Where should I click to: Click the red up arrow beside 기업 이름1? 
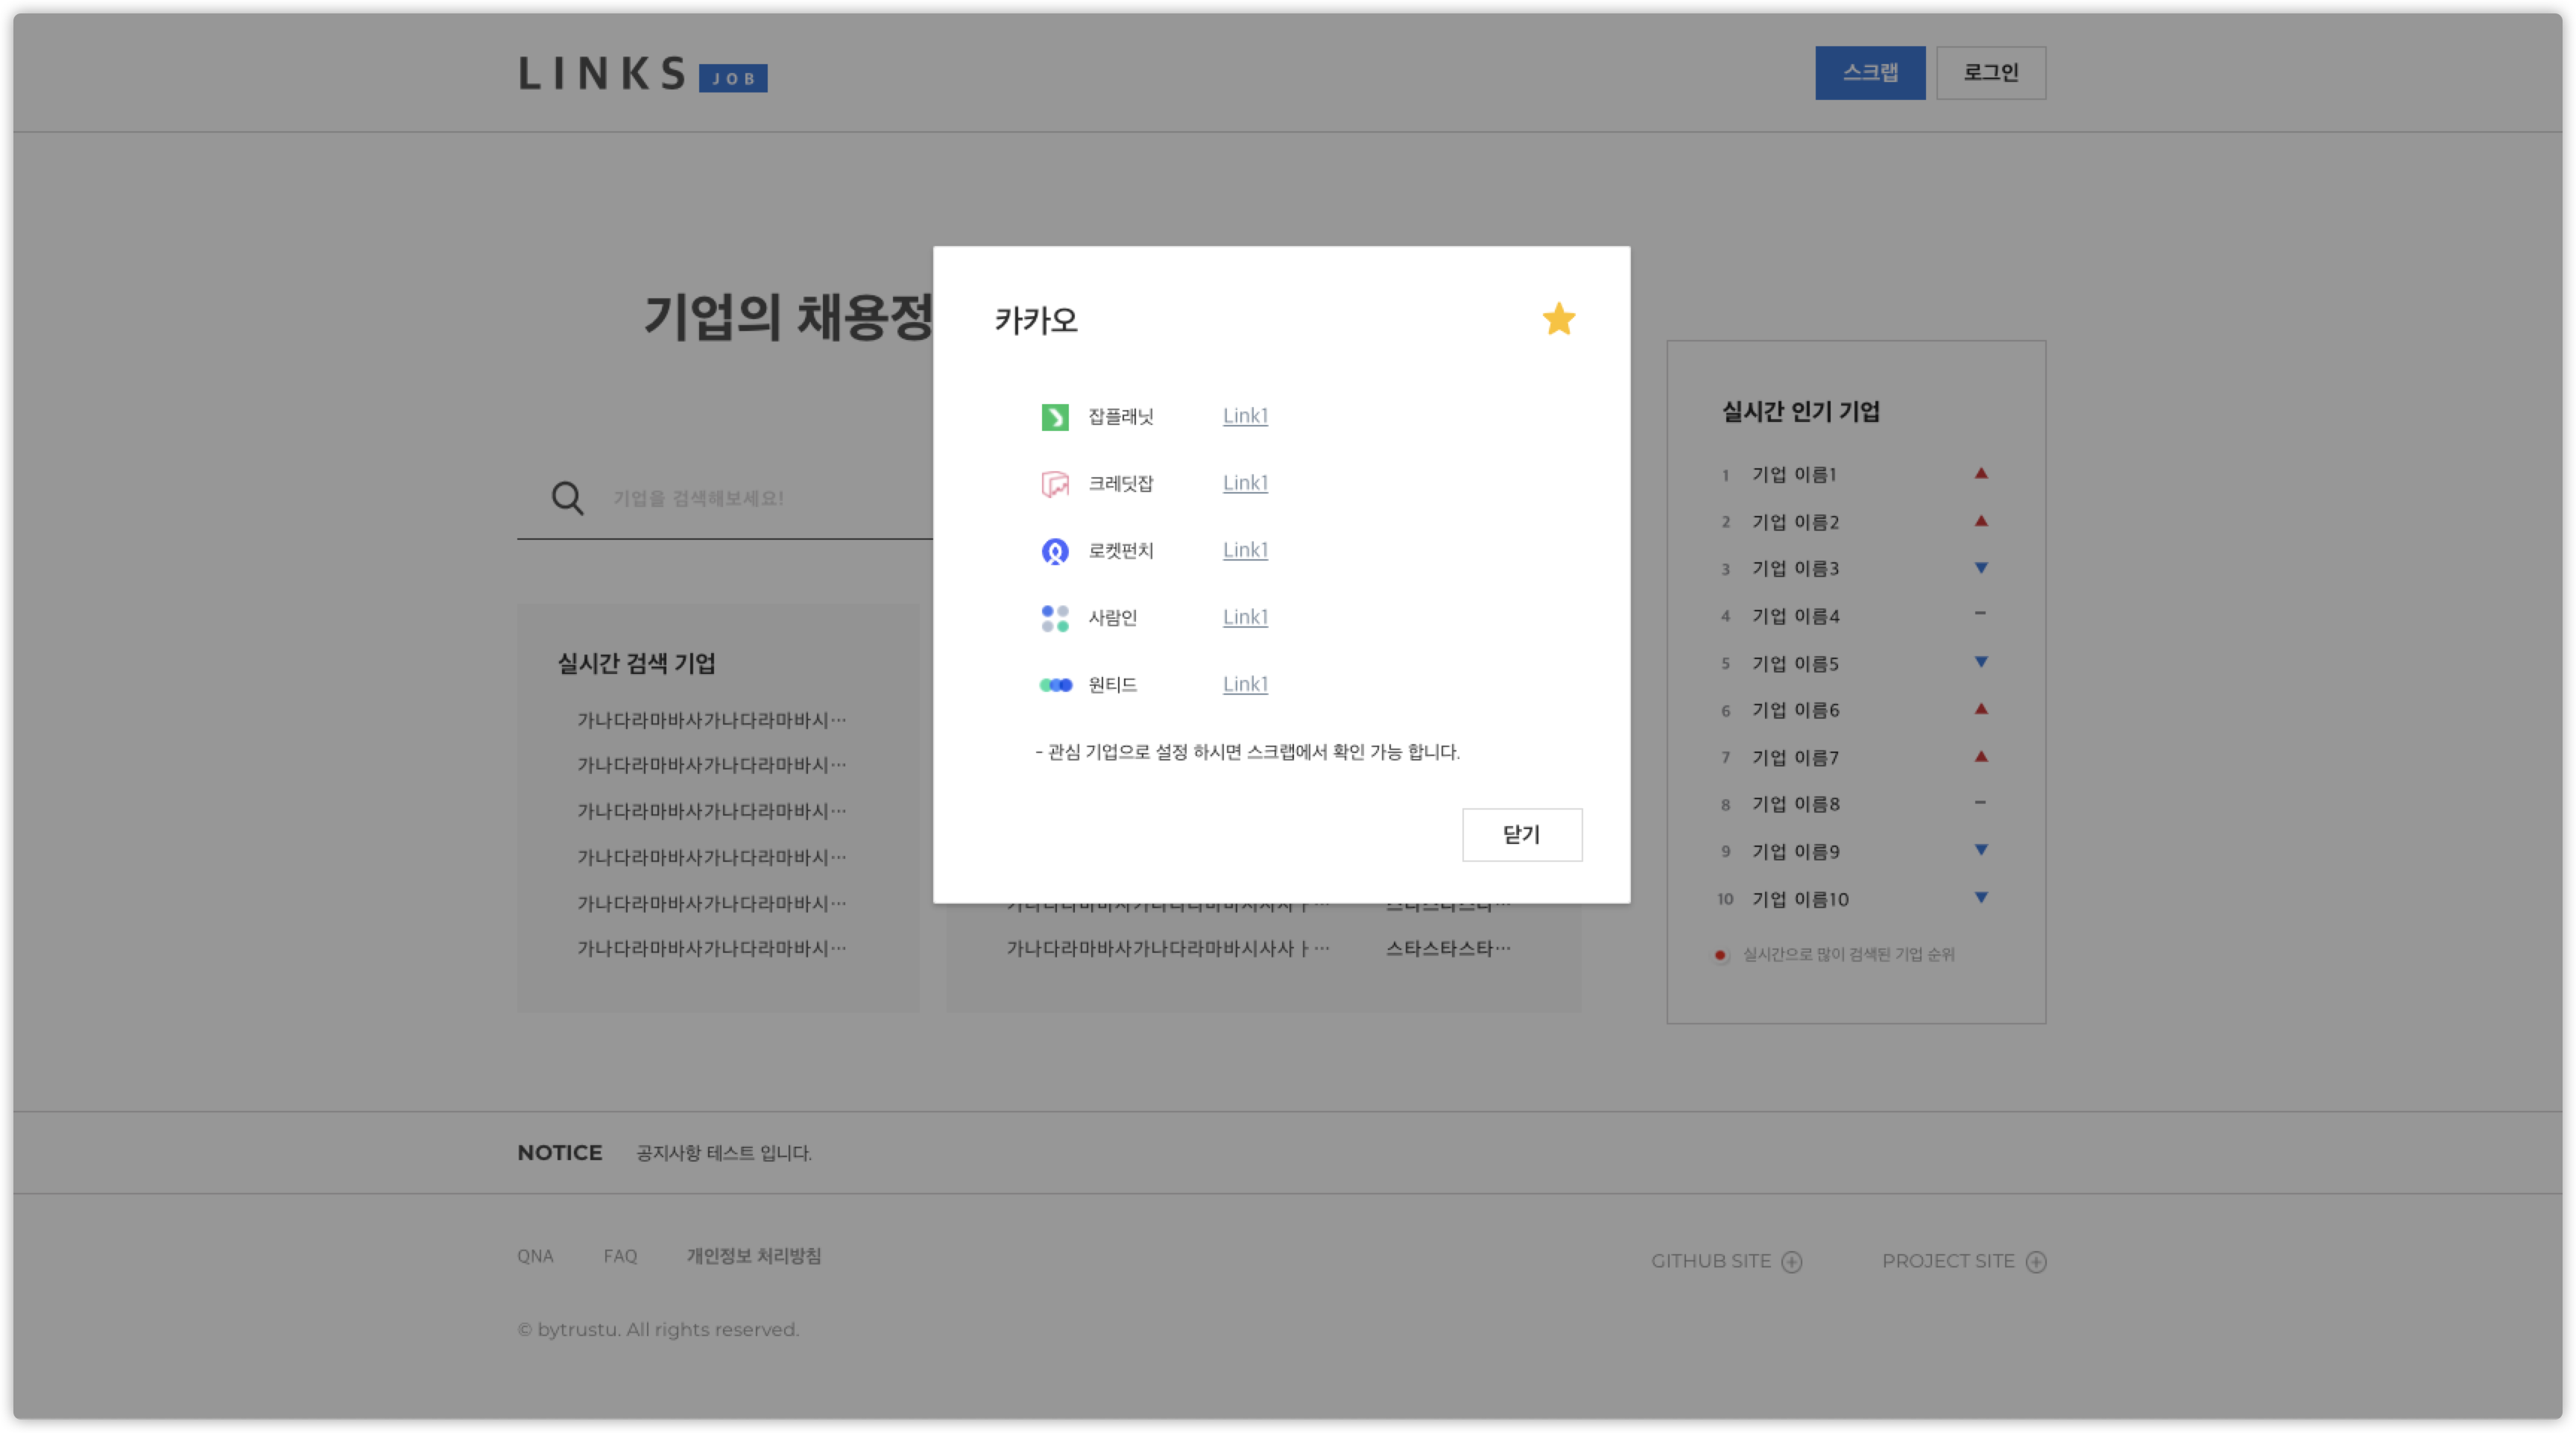pos(1981,473)
